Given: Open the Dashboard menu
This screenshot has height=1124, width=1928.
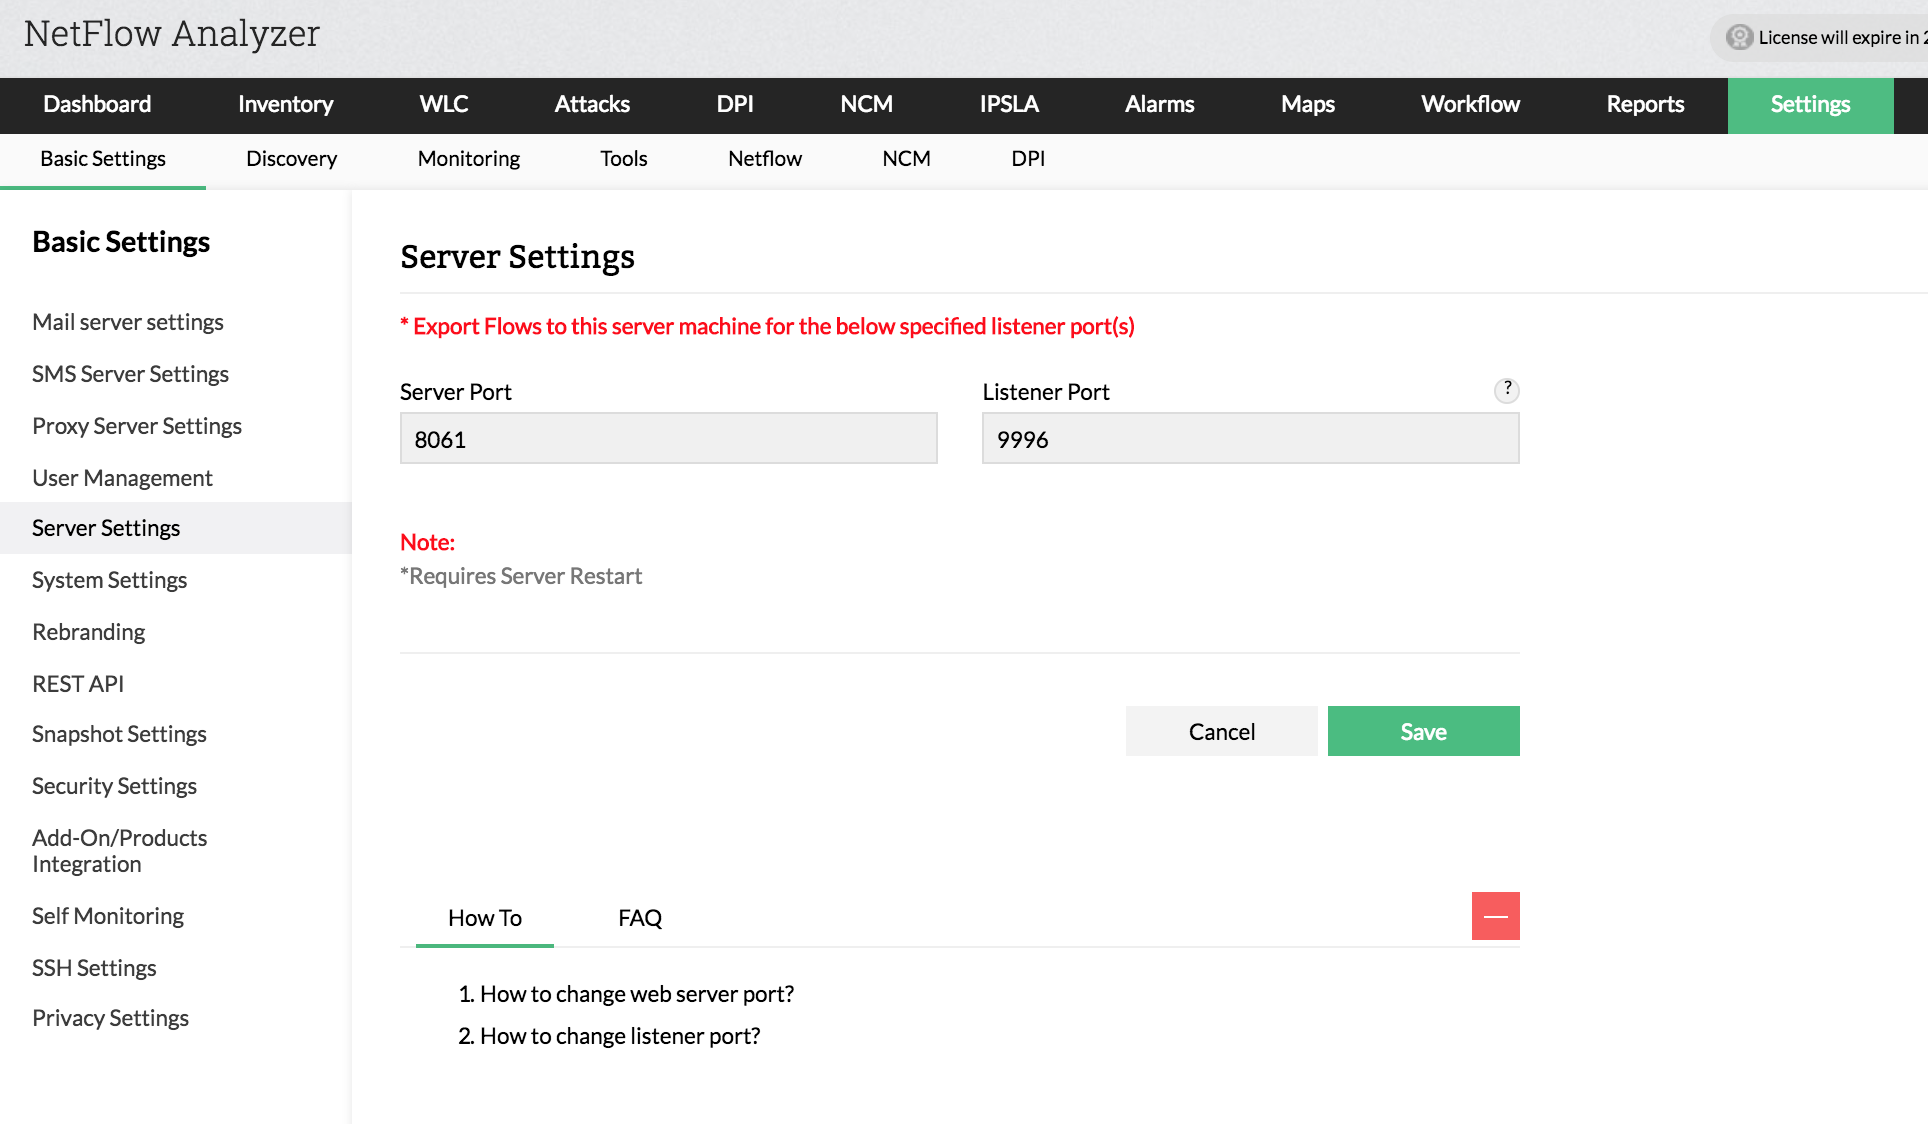Looking at the screenshot, I should click(x=97, y=104).
